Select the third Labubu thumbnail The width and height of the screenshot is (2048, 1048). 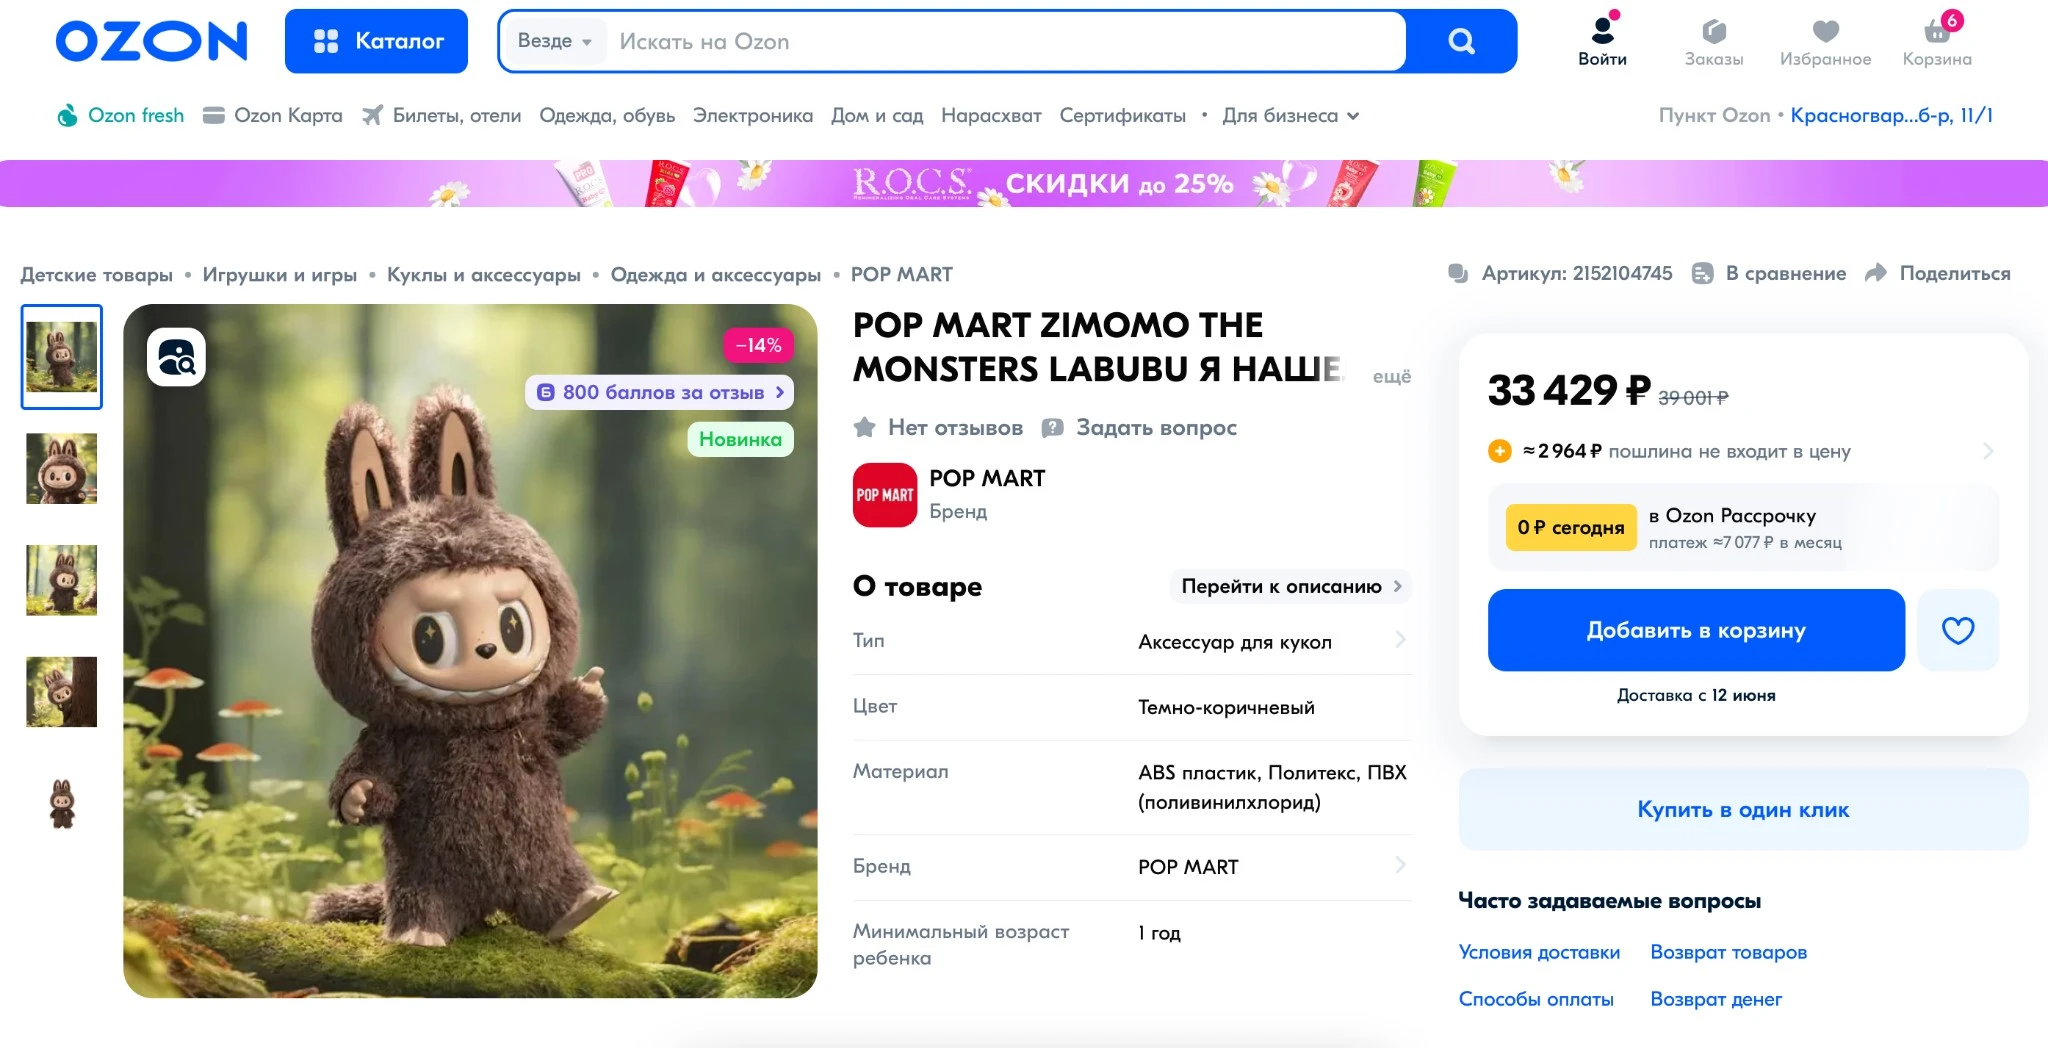tap(62, 580)
